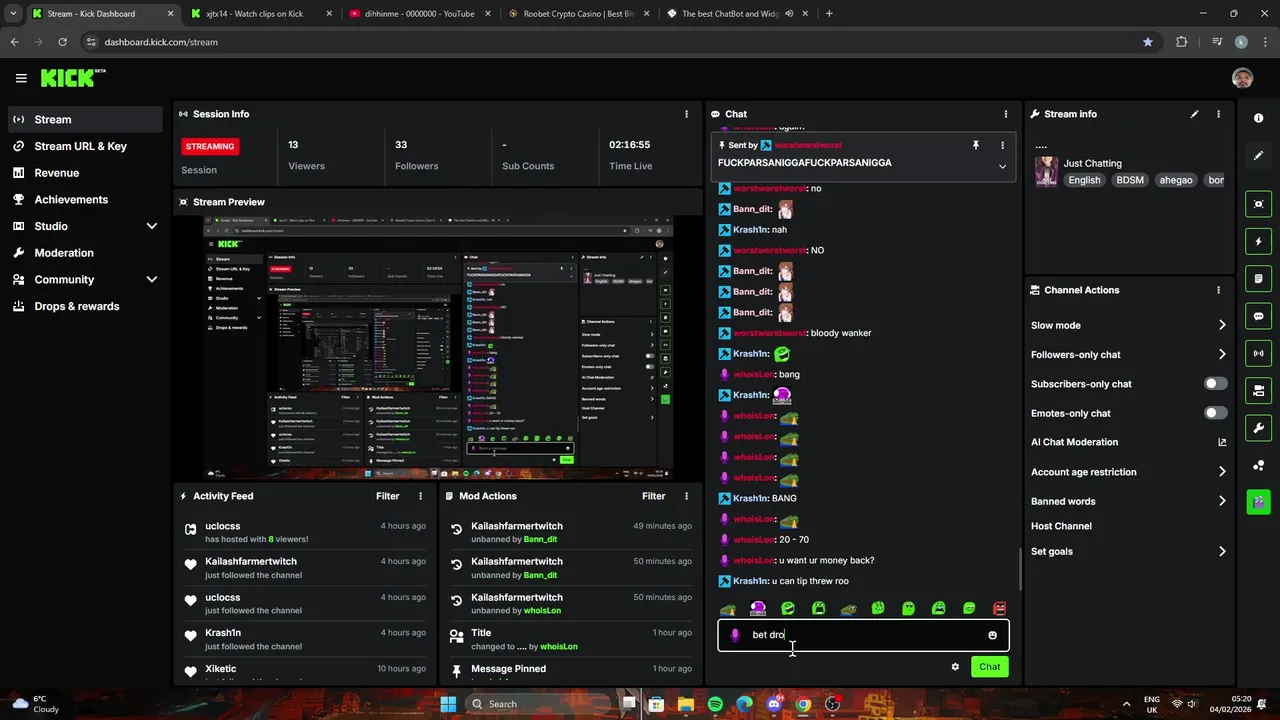
Task: Open Channel Actions three-dot menu
Action: tap(1218, 290)
